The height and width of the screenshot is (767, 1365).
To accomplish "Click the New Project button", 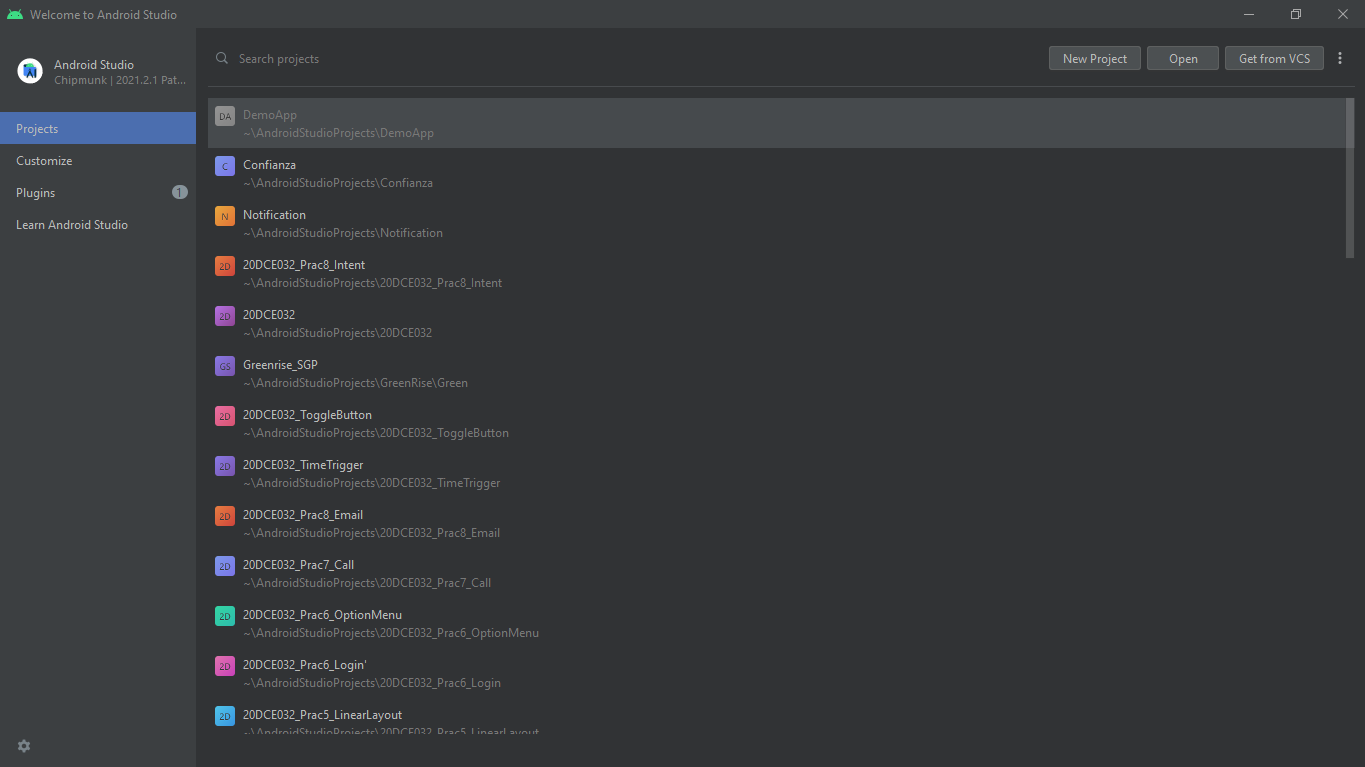I will click(1095, 59).
